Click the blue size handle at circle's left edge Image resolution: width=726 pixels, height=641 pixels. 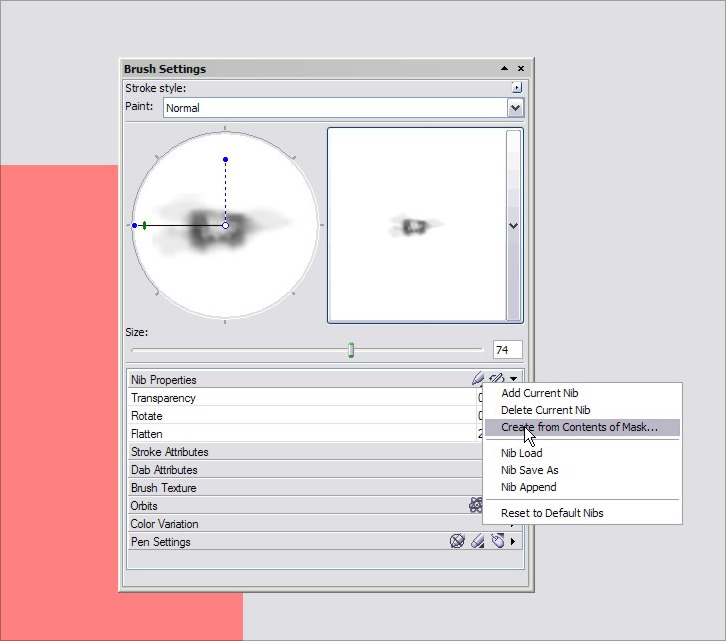[134, 226]
